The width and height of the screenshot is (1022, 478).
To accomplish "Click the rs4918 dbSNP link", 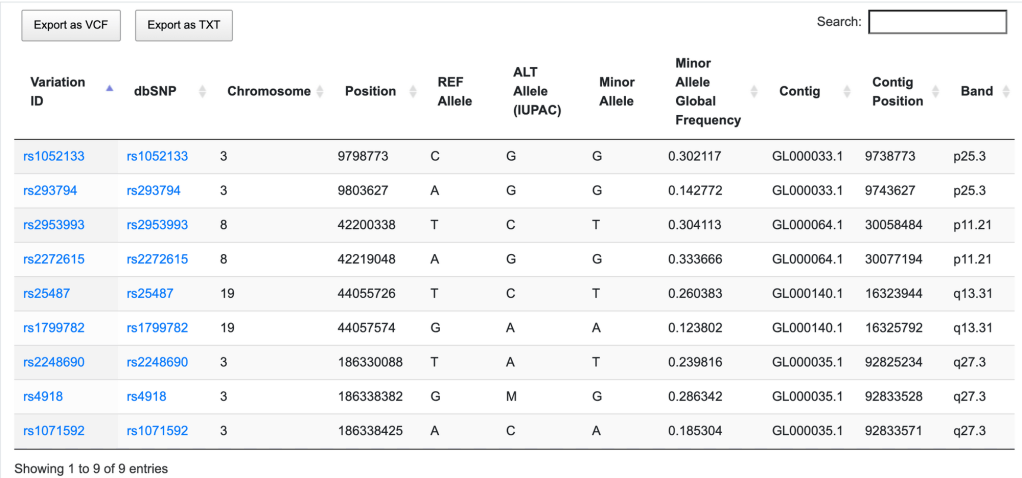I will (146, 396).
